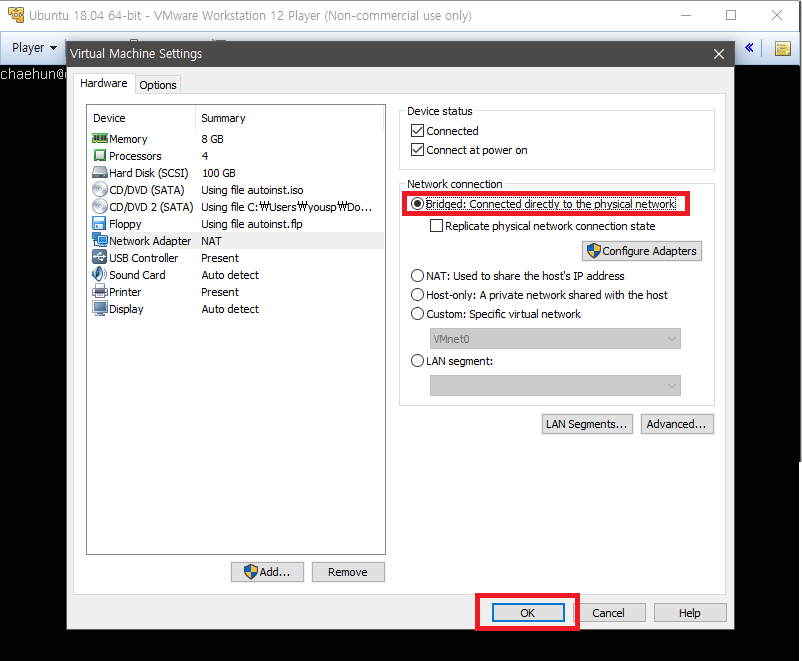Select the USB Controller 'Present' summary
Image resolution: width=802 pixels, height=661 pixels.
click(x=220, y=258)
